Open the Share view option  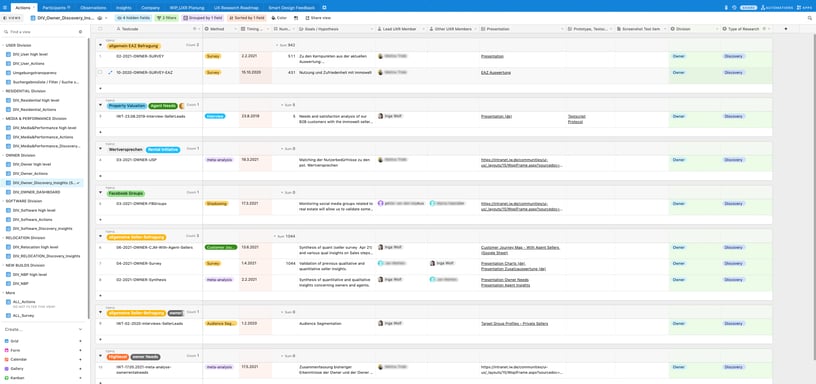318,18
